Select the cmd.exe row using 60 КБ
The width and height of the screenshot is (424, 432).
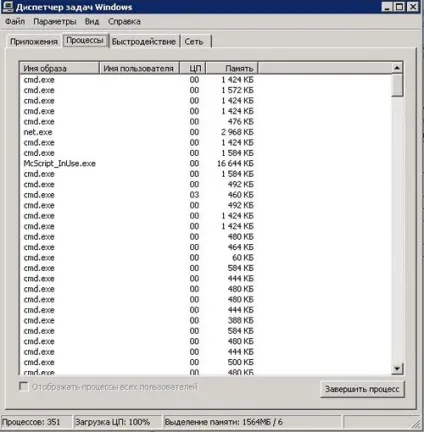(x=138, y=258)
